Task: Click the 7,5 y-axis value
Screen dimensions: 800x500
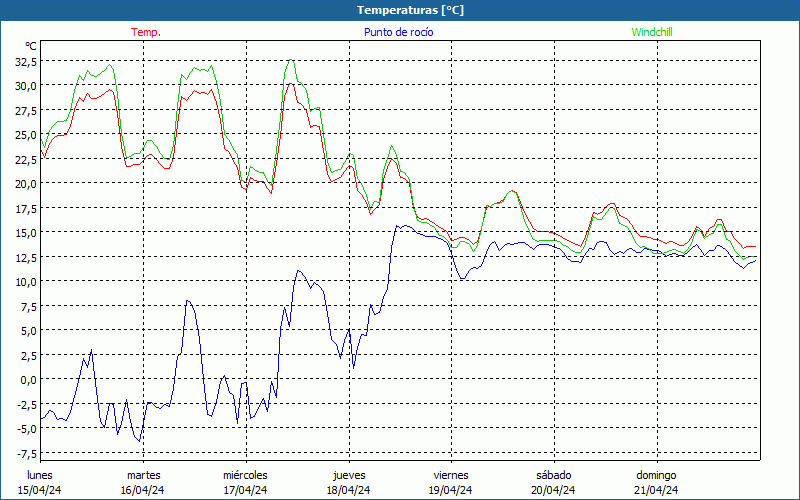Action: pyautogui.click(x=28, y=306)
